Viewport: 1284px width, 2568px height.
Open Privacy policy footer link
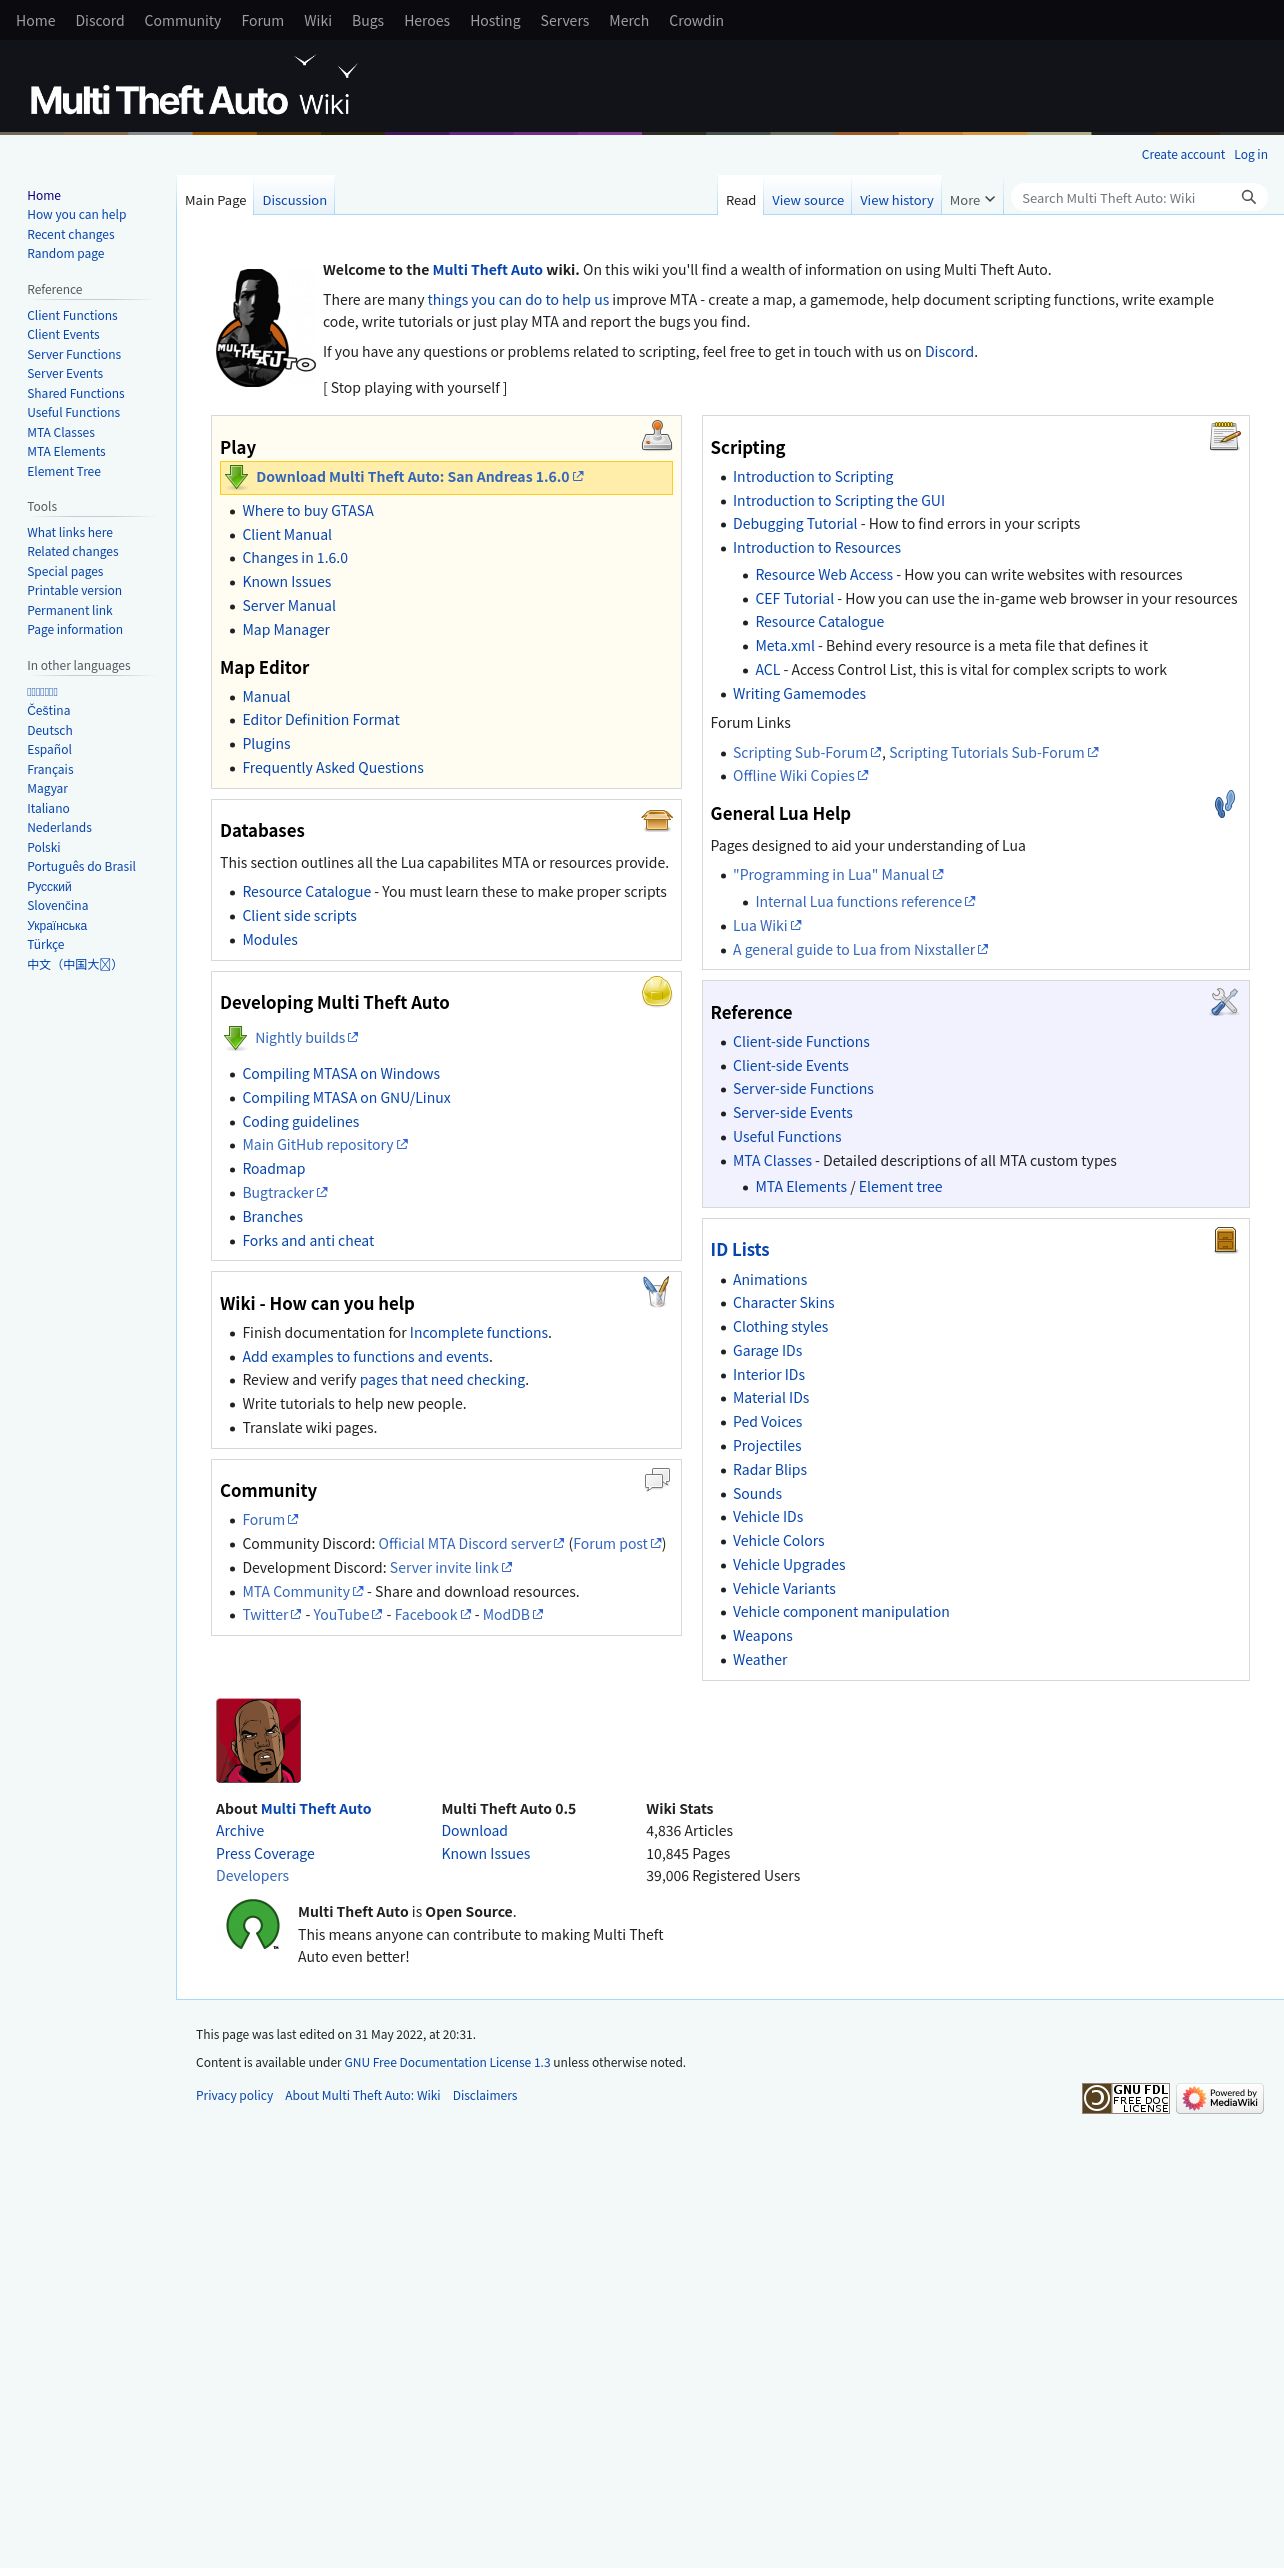pyautogui.click(x=234, y=2095)
